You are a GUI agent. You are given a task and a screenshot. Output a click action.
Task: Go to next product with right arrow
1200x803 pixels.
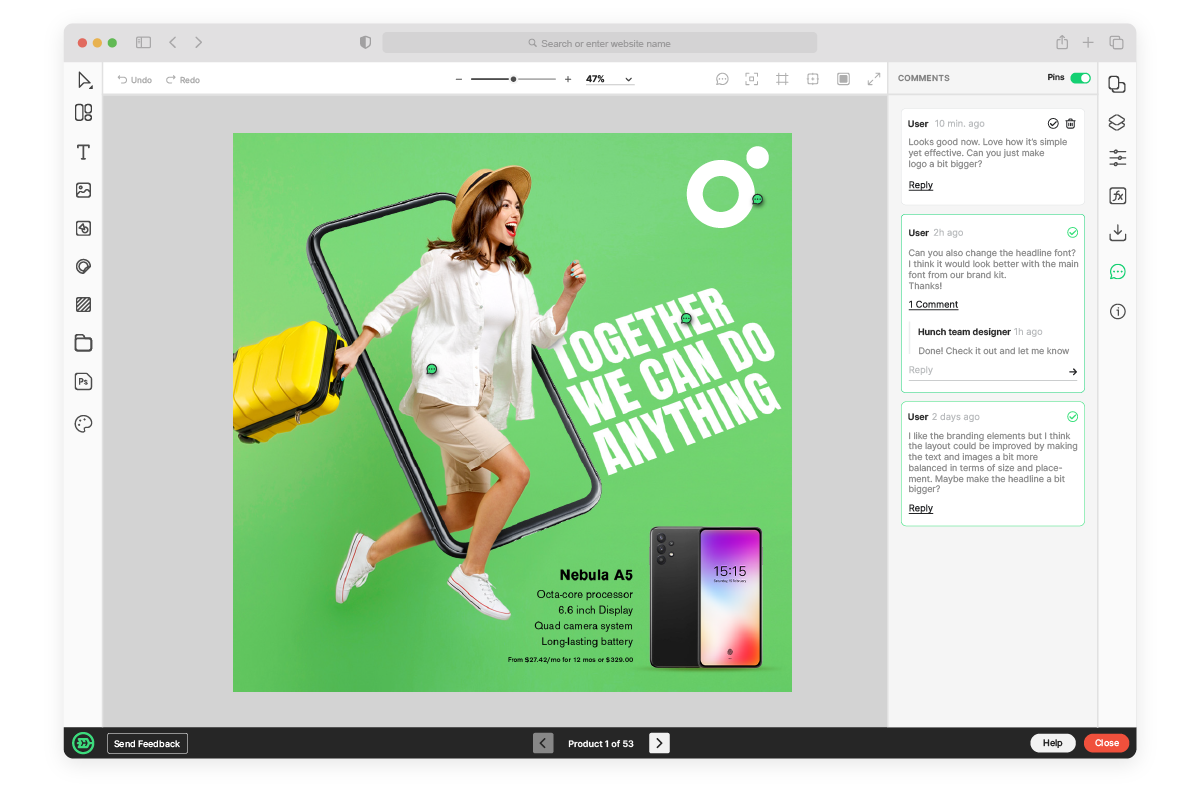pyautogui.click(x=659, y=743)
